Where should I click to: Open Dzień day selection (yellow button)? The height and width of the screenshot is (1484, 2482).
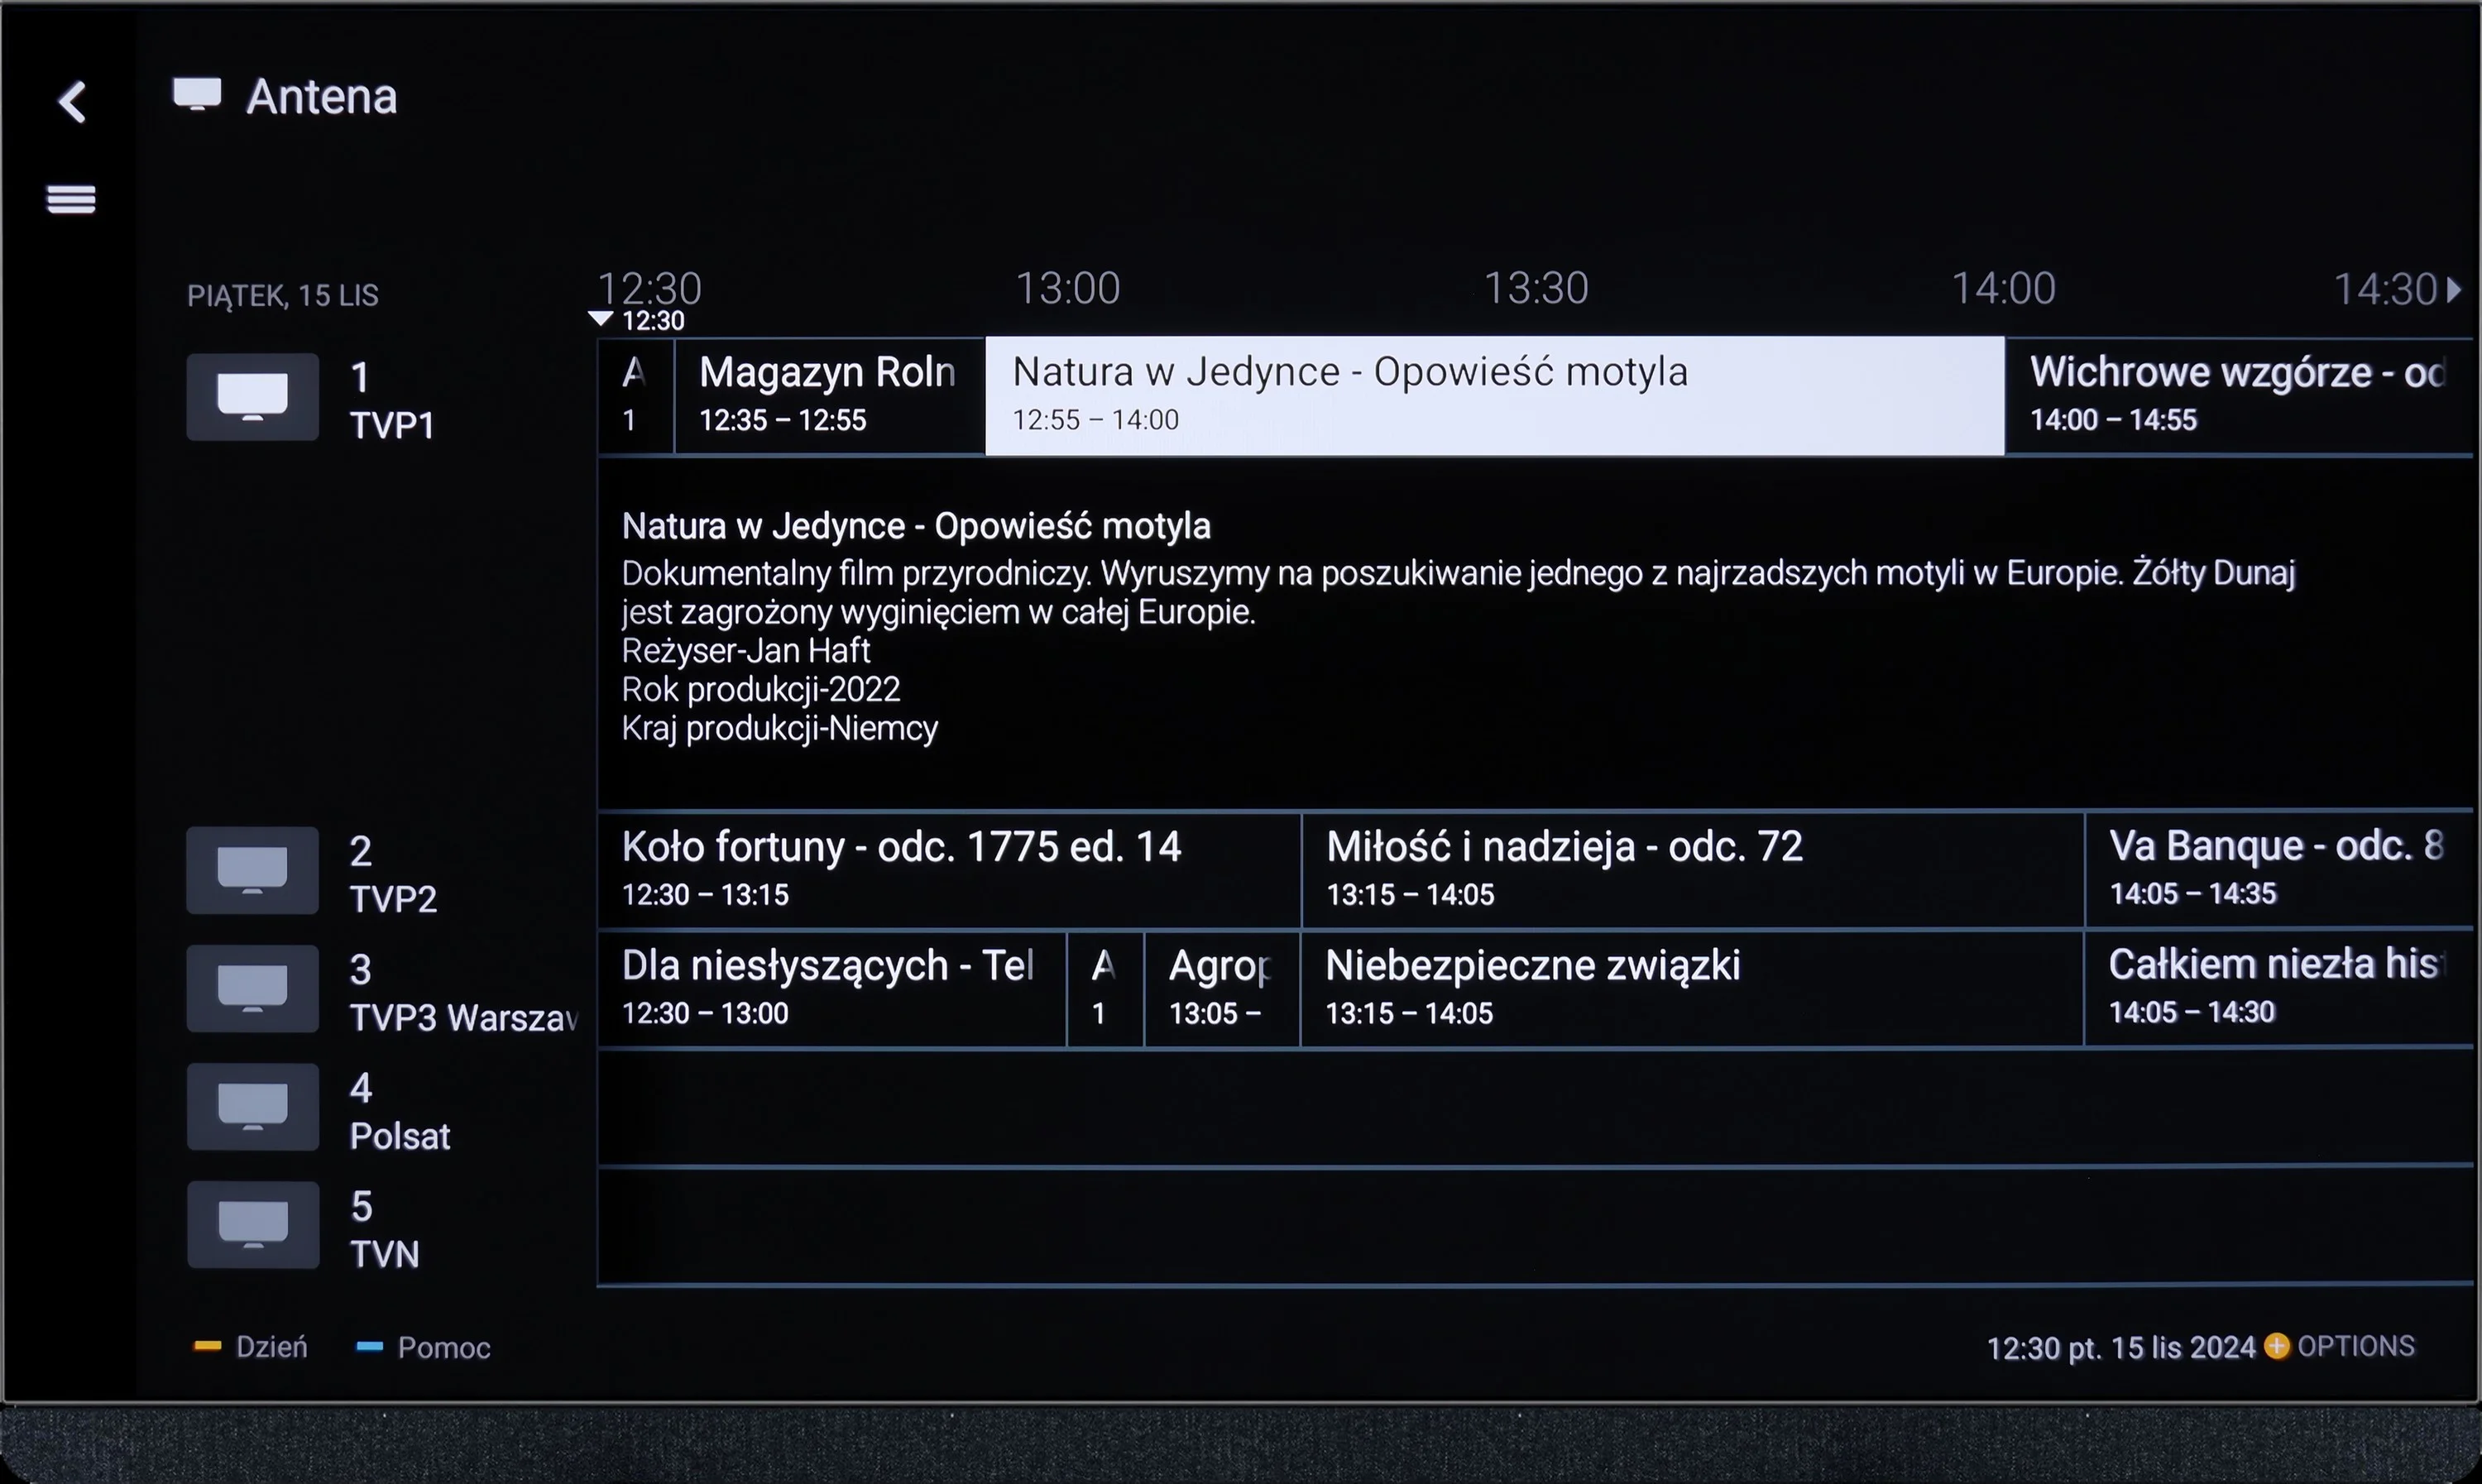[250, 1347]
